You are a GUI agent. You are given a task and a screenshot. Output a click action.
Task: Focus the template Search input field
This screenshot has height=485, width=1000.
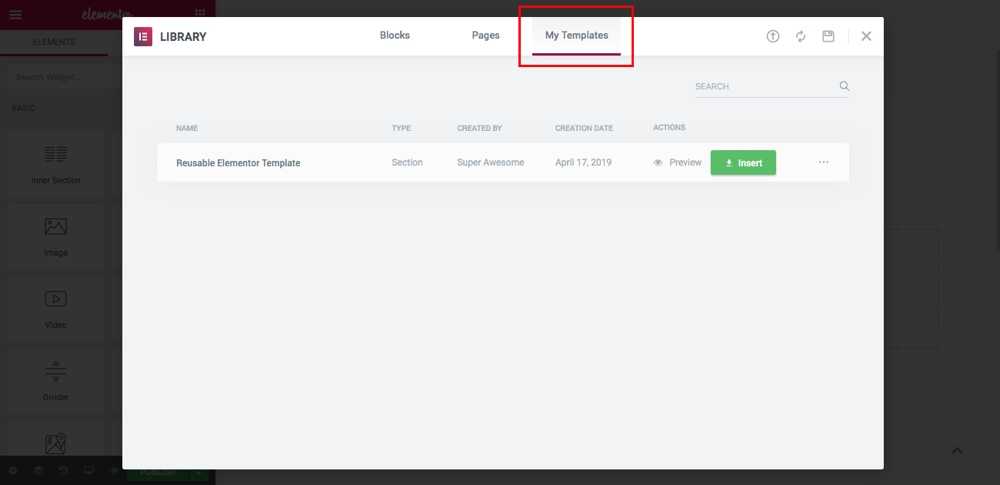(762, 87)
